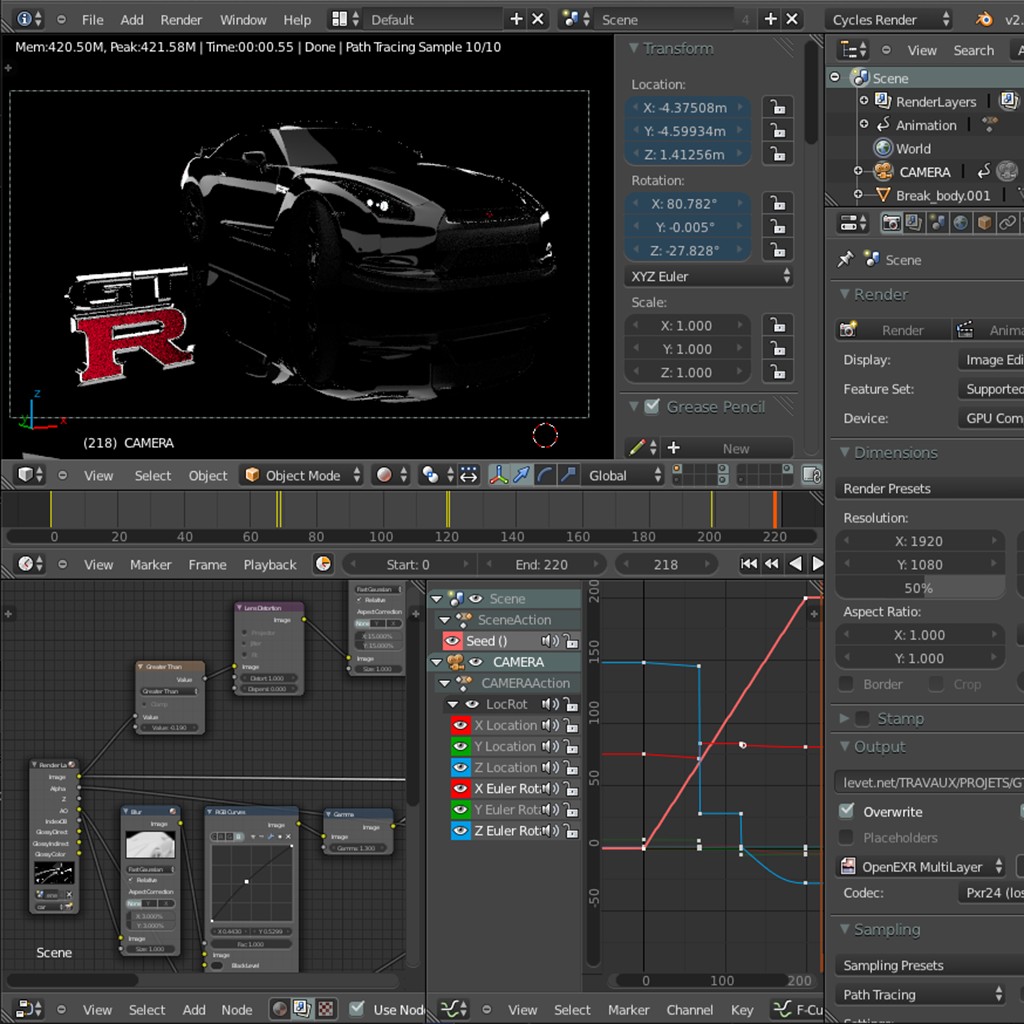
Task: Enable the translate manipulator in 3D view header
Action: 521,475
